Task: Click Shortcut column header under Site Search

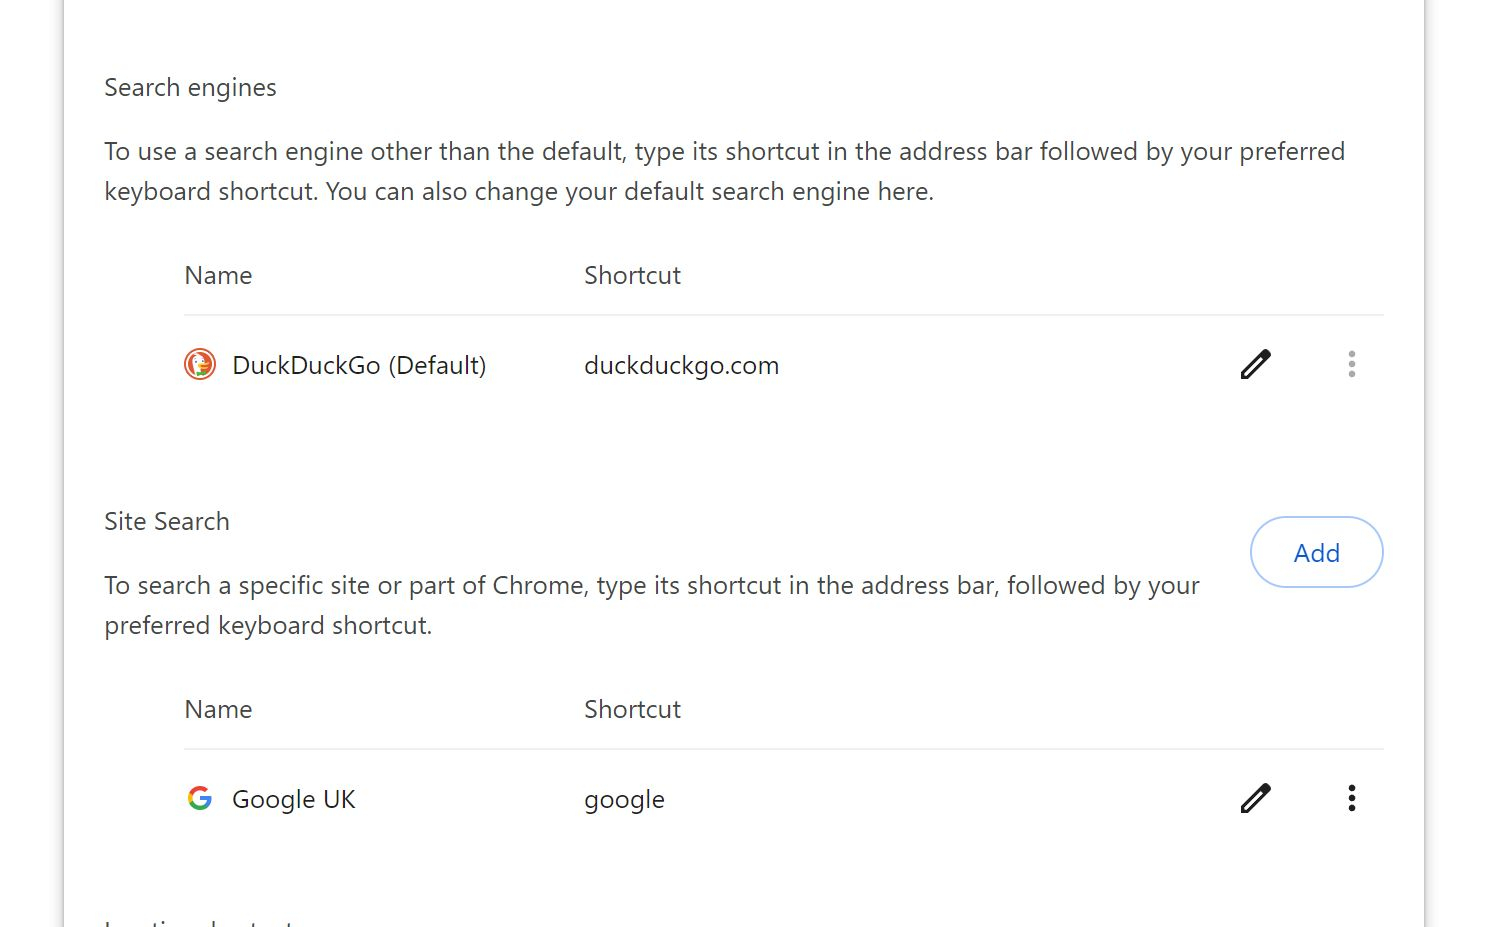Action: 632,709
